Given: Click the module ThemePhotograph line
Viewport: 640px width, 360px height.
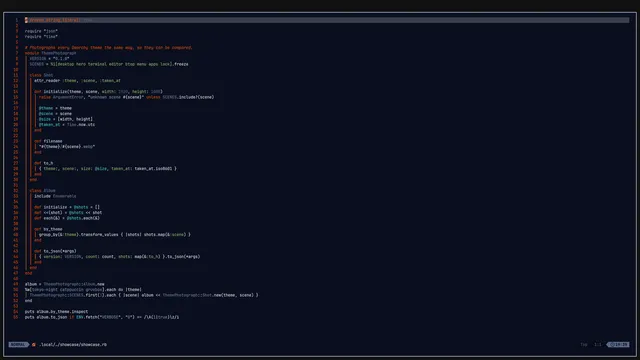Looking at the screenshot, I should [51, 53].
